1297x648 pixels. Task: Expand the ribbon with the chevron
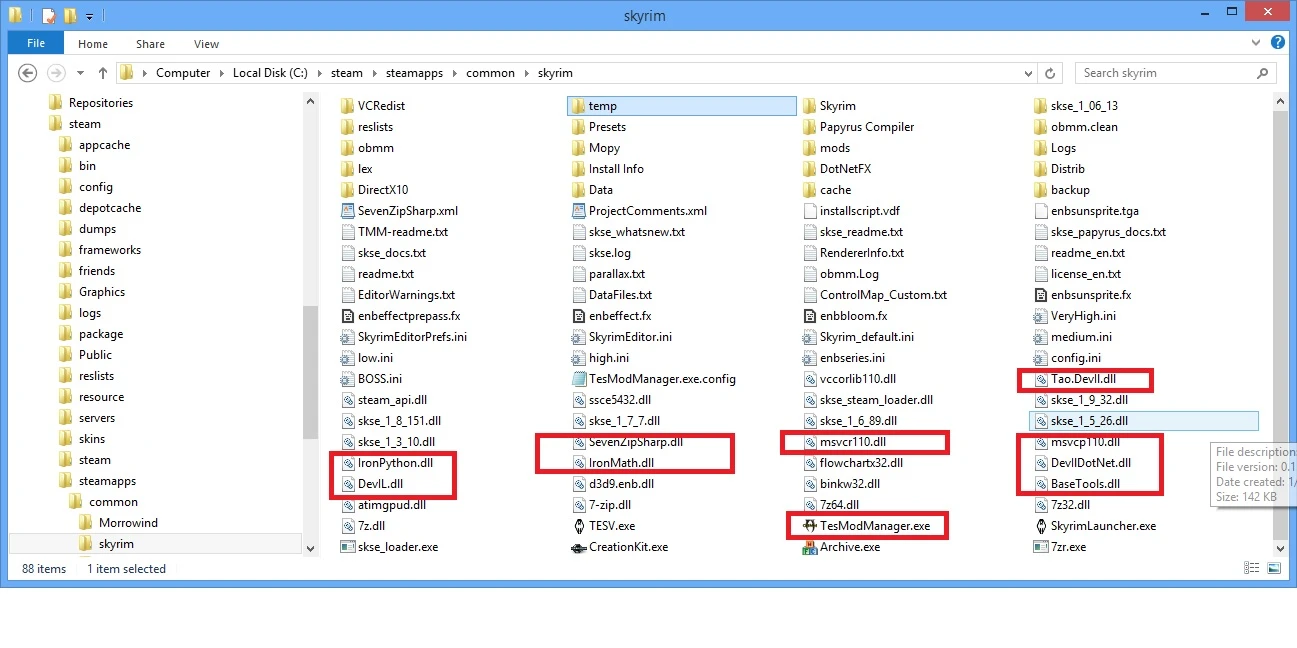(1256, 43)
